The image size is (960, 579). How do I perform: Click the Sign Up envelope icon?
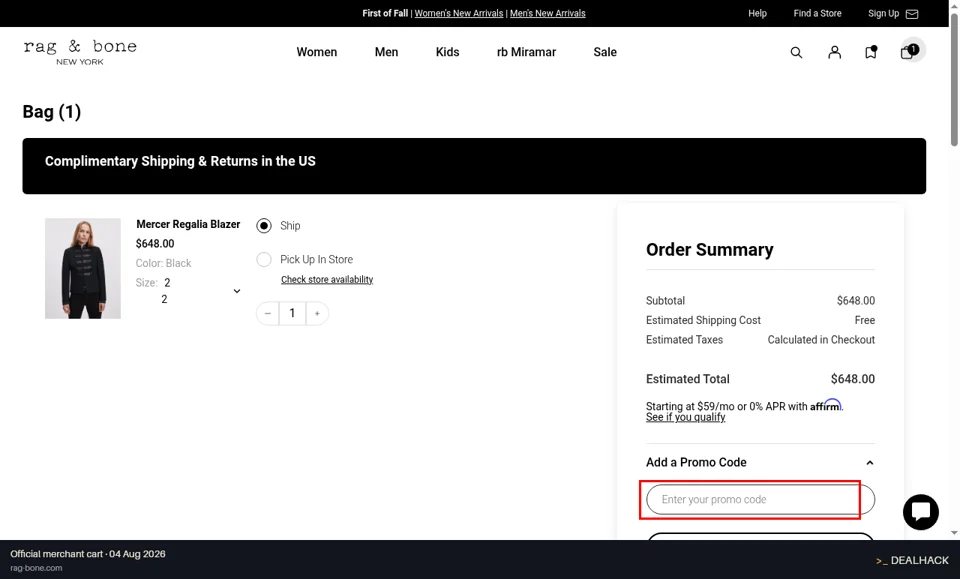[912, 13]
